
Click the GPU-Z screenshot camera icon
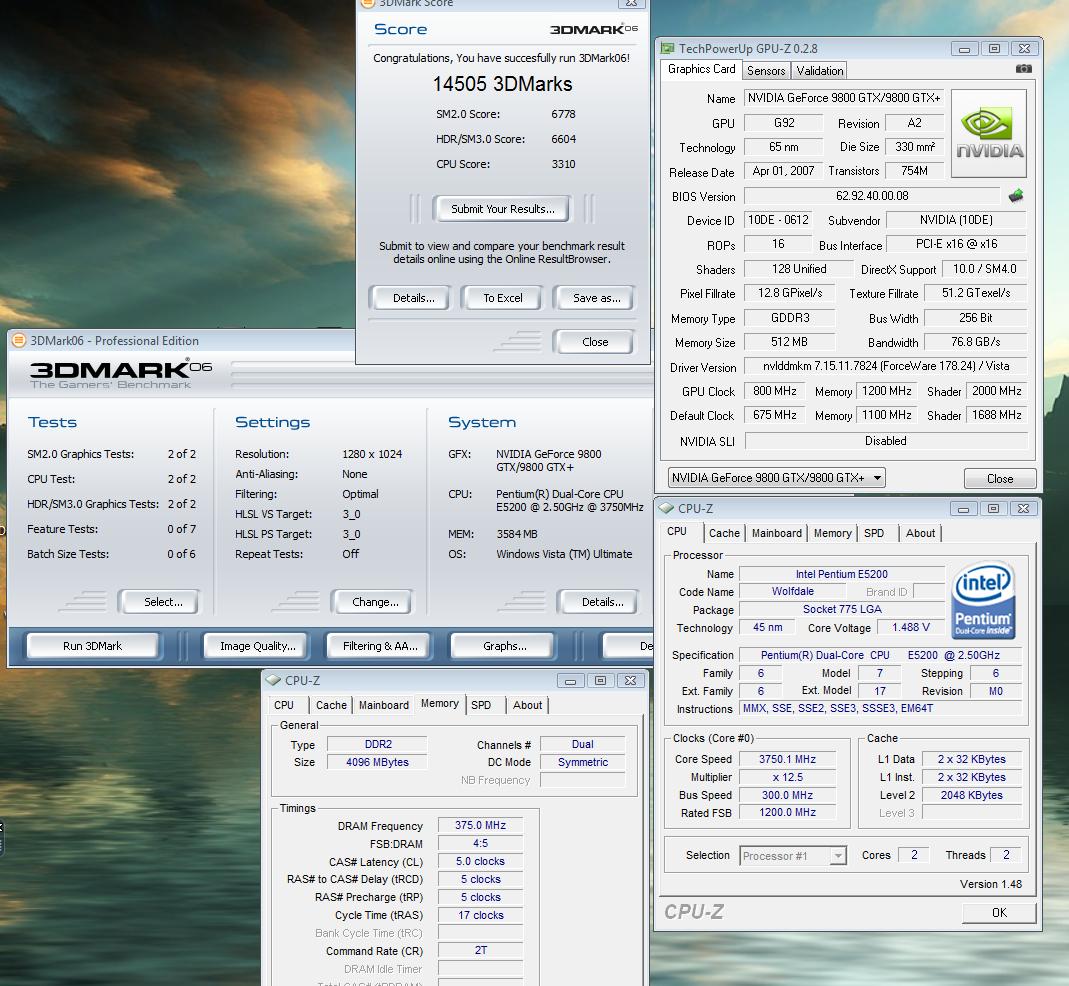1023,69
